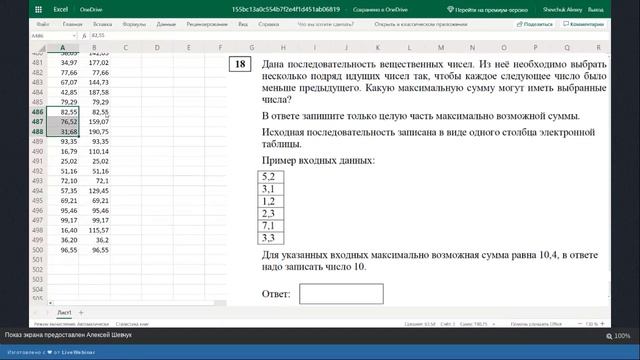Click cell B488 with value 190,75
This screenshot has width=640, height=360.
pyautogui.click(x=94, y=131)
